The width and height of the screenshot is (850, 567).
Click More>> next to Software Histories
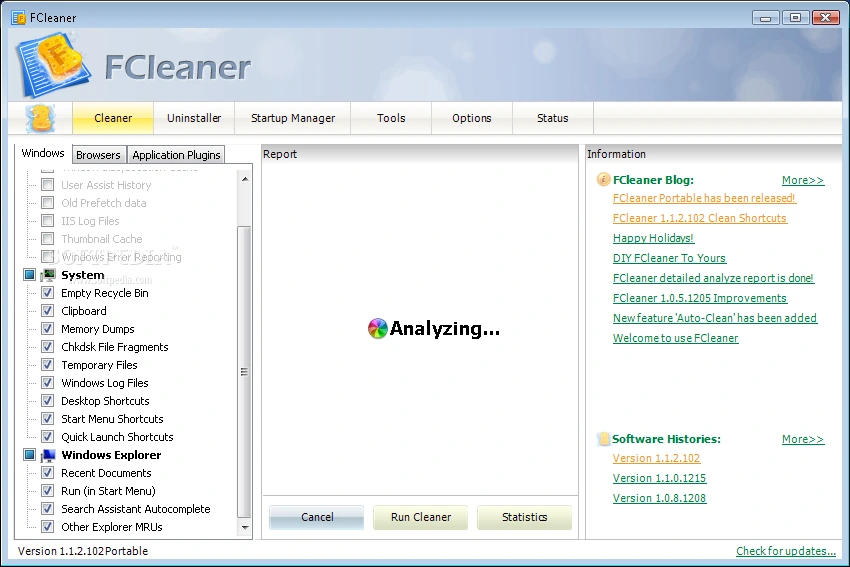[x=803, y=439]
